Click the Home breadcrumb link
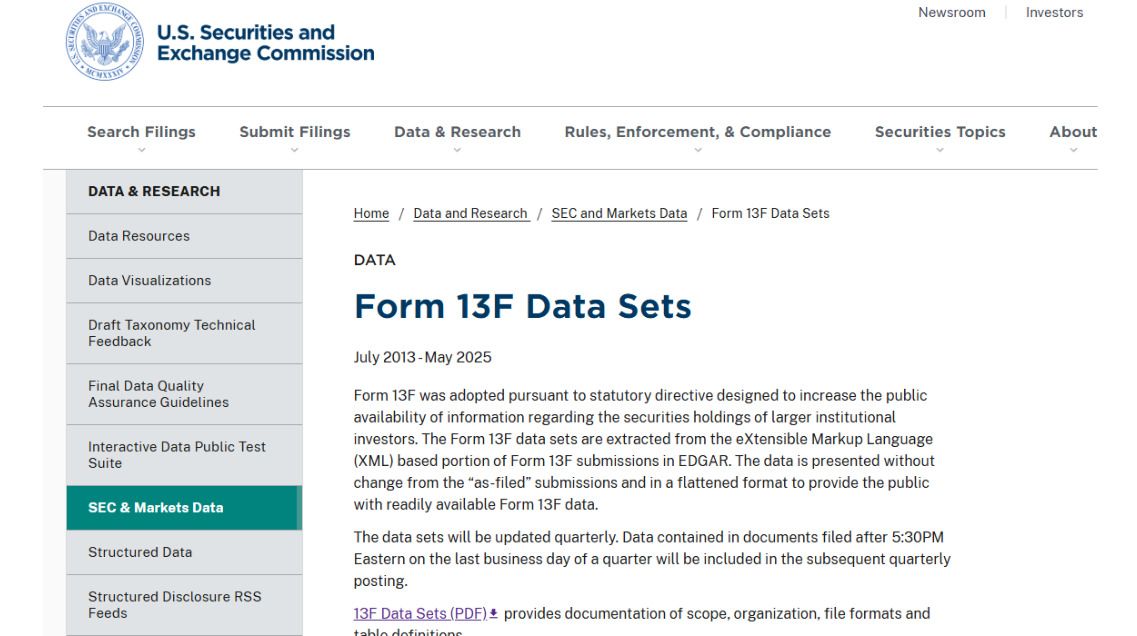The image size is (1137, 636). click(x=371, y=213)
